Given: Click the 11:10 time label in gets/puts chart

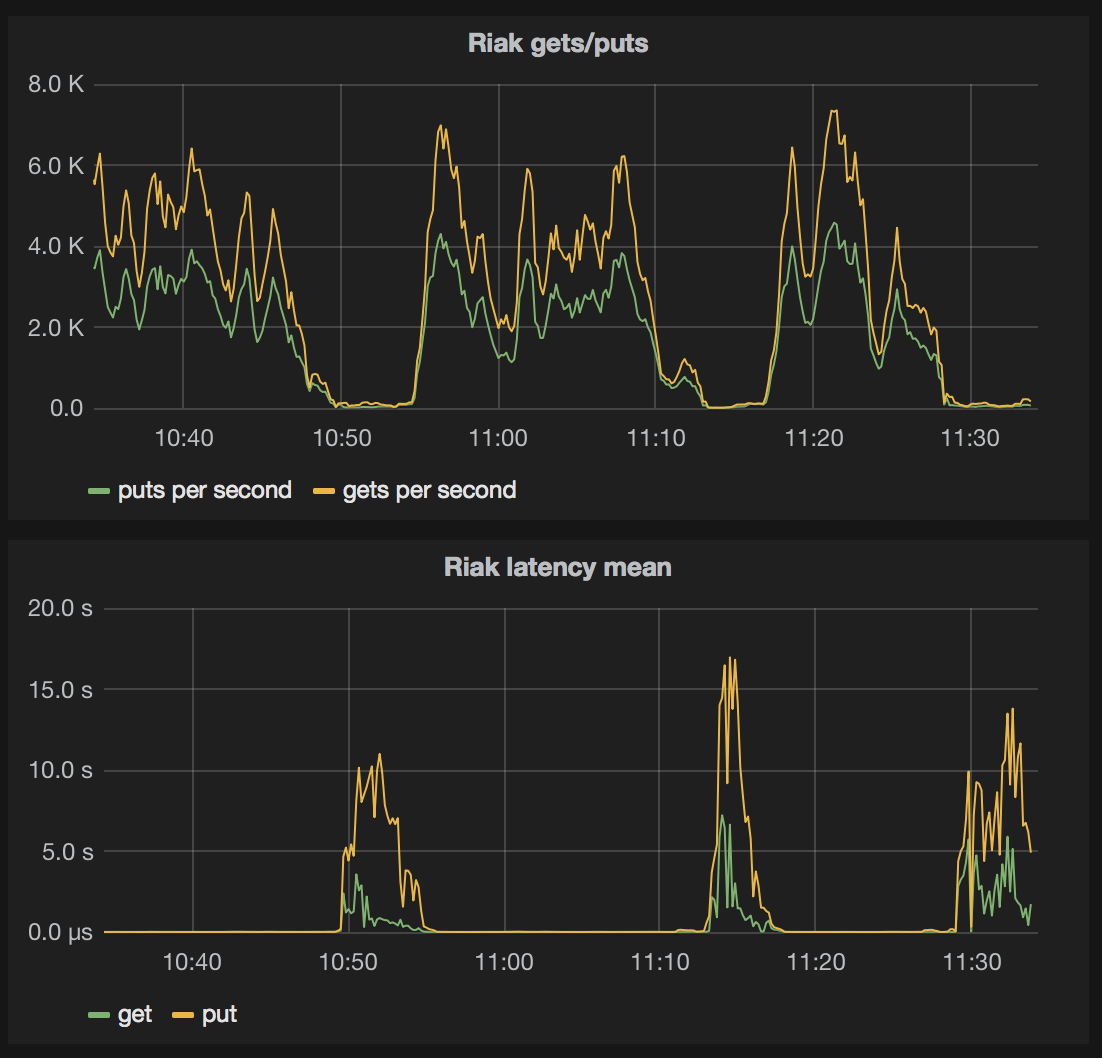Looking at the screenshot, I should pyautogui.click(x=656, y=438).
